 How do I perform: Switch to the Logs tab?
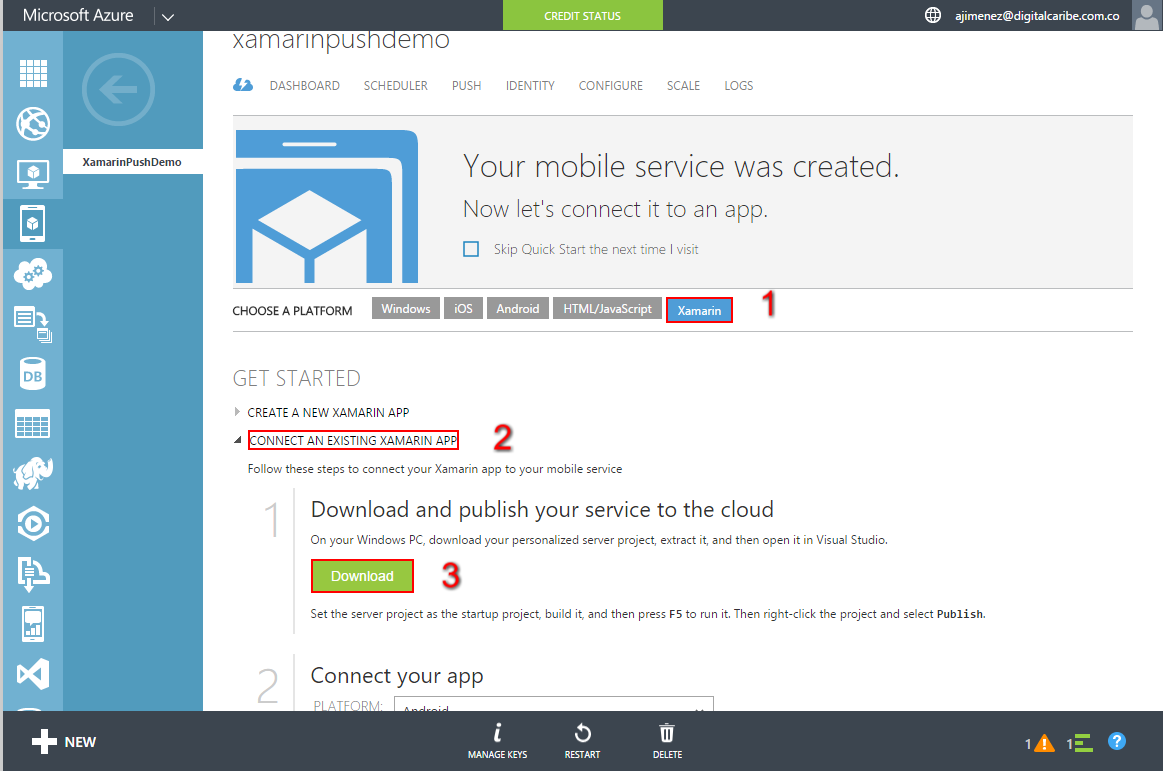739,85
